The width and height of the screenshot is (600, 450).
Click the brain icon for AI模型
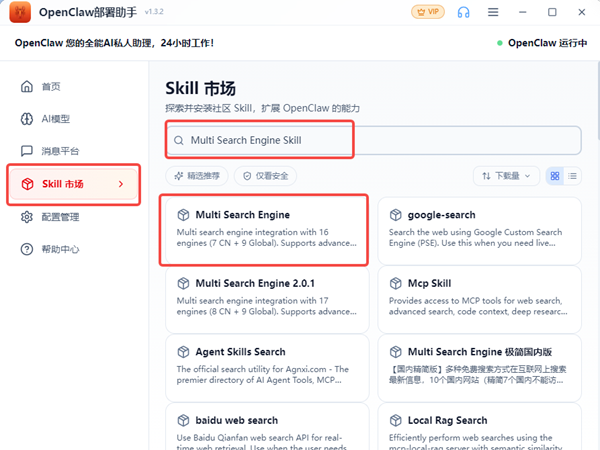coord(27,119)
